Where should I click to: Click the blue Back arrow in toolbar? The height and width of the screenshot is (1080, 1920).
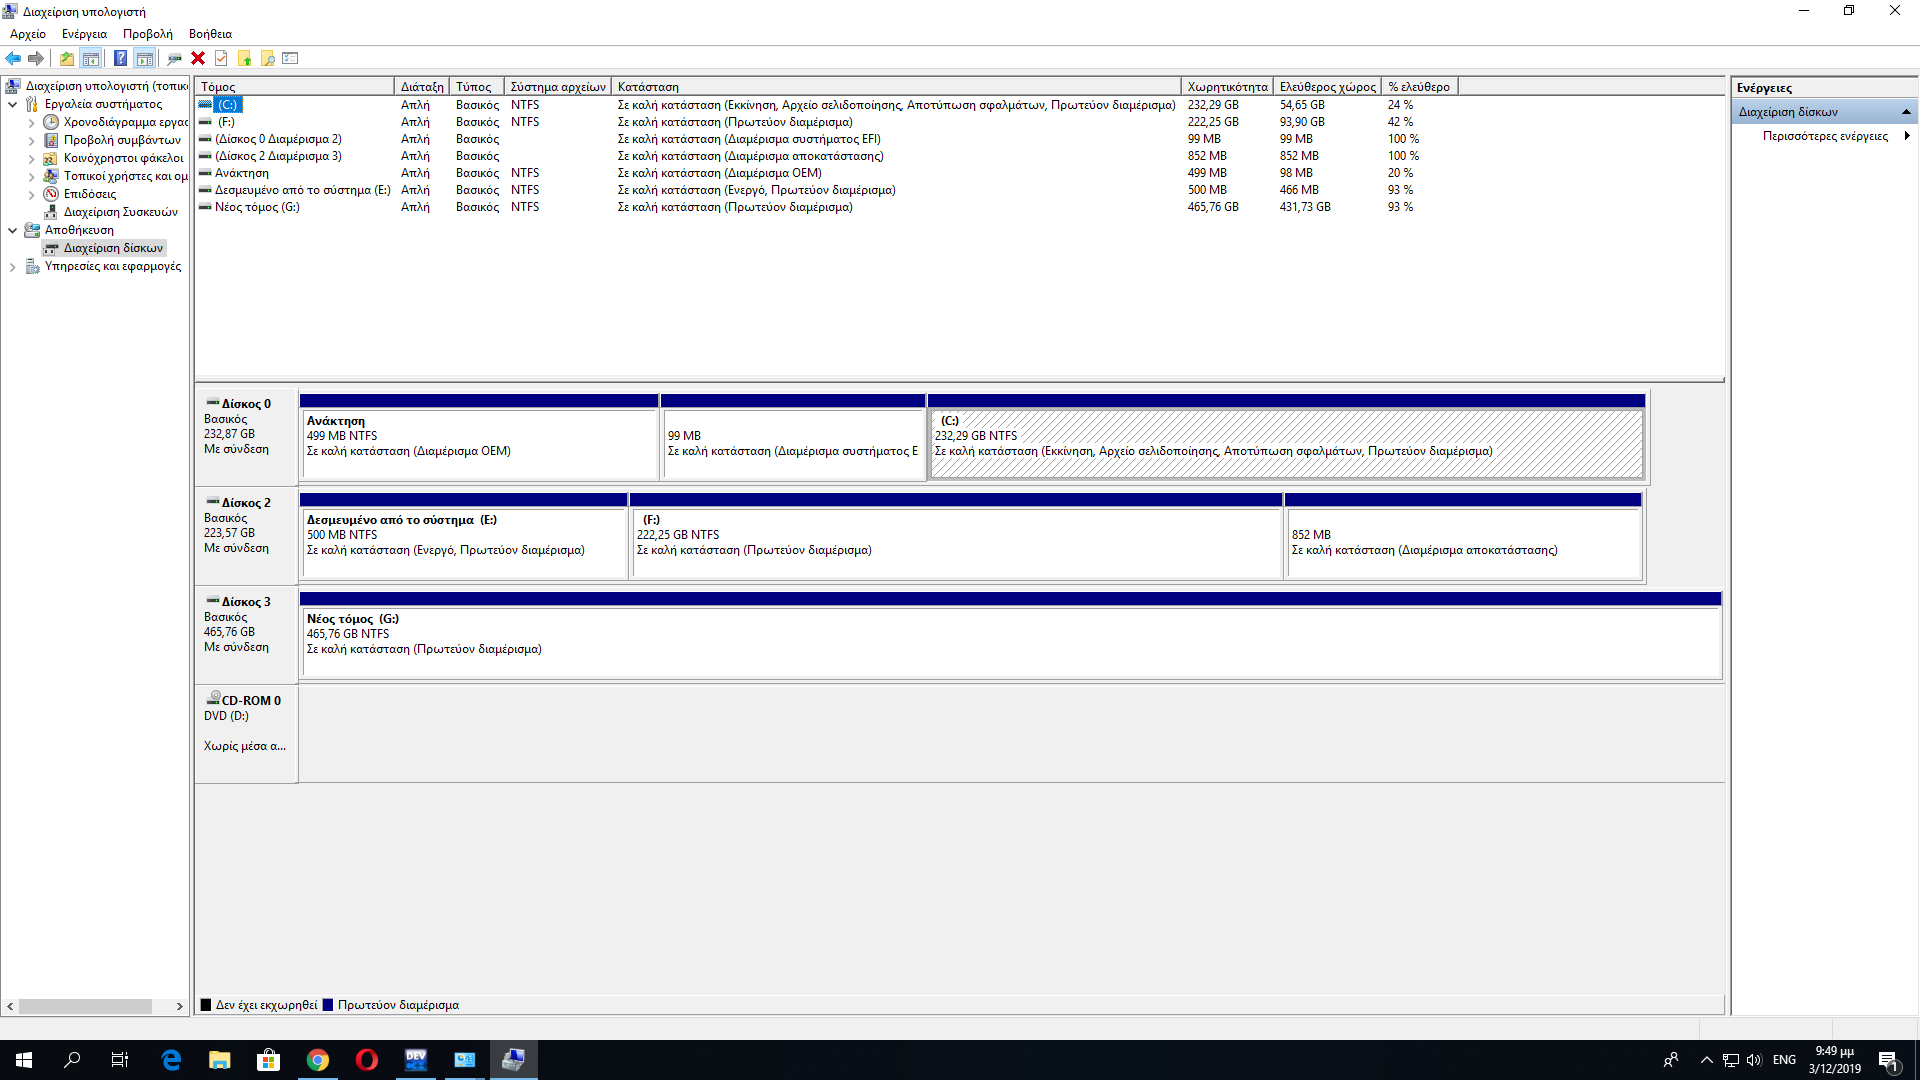[13, 58]
